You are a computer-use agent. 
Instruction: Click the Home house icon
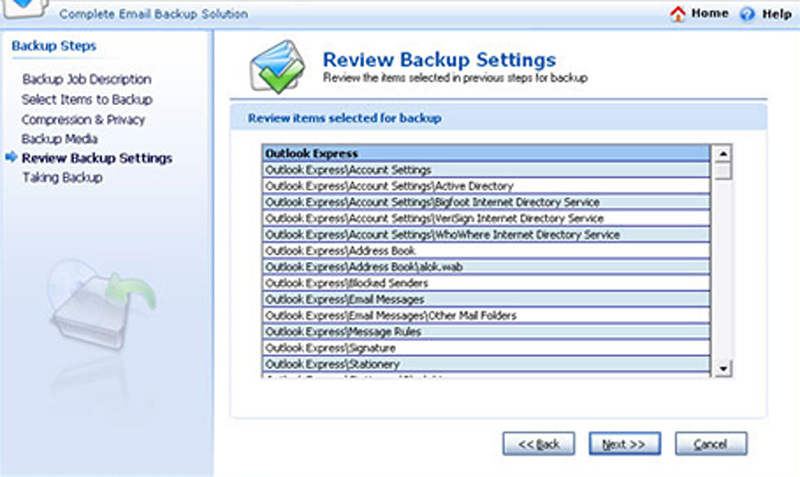coord(678,13)
